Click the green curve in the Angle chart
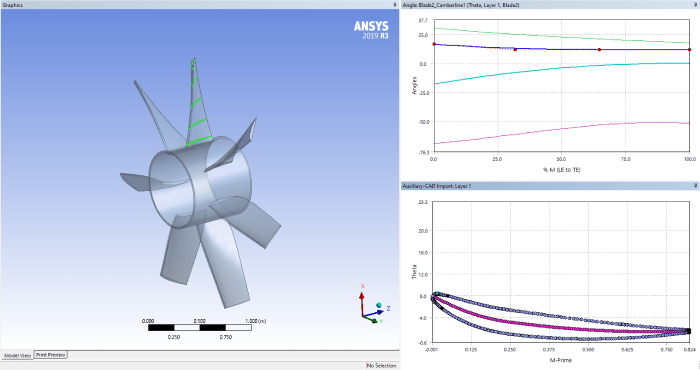Screen dimensions: 700x370 point(561,37)
